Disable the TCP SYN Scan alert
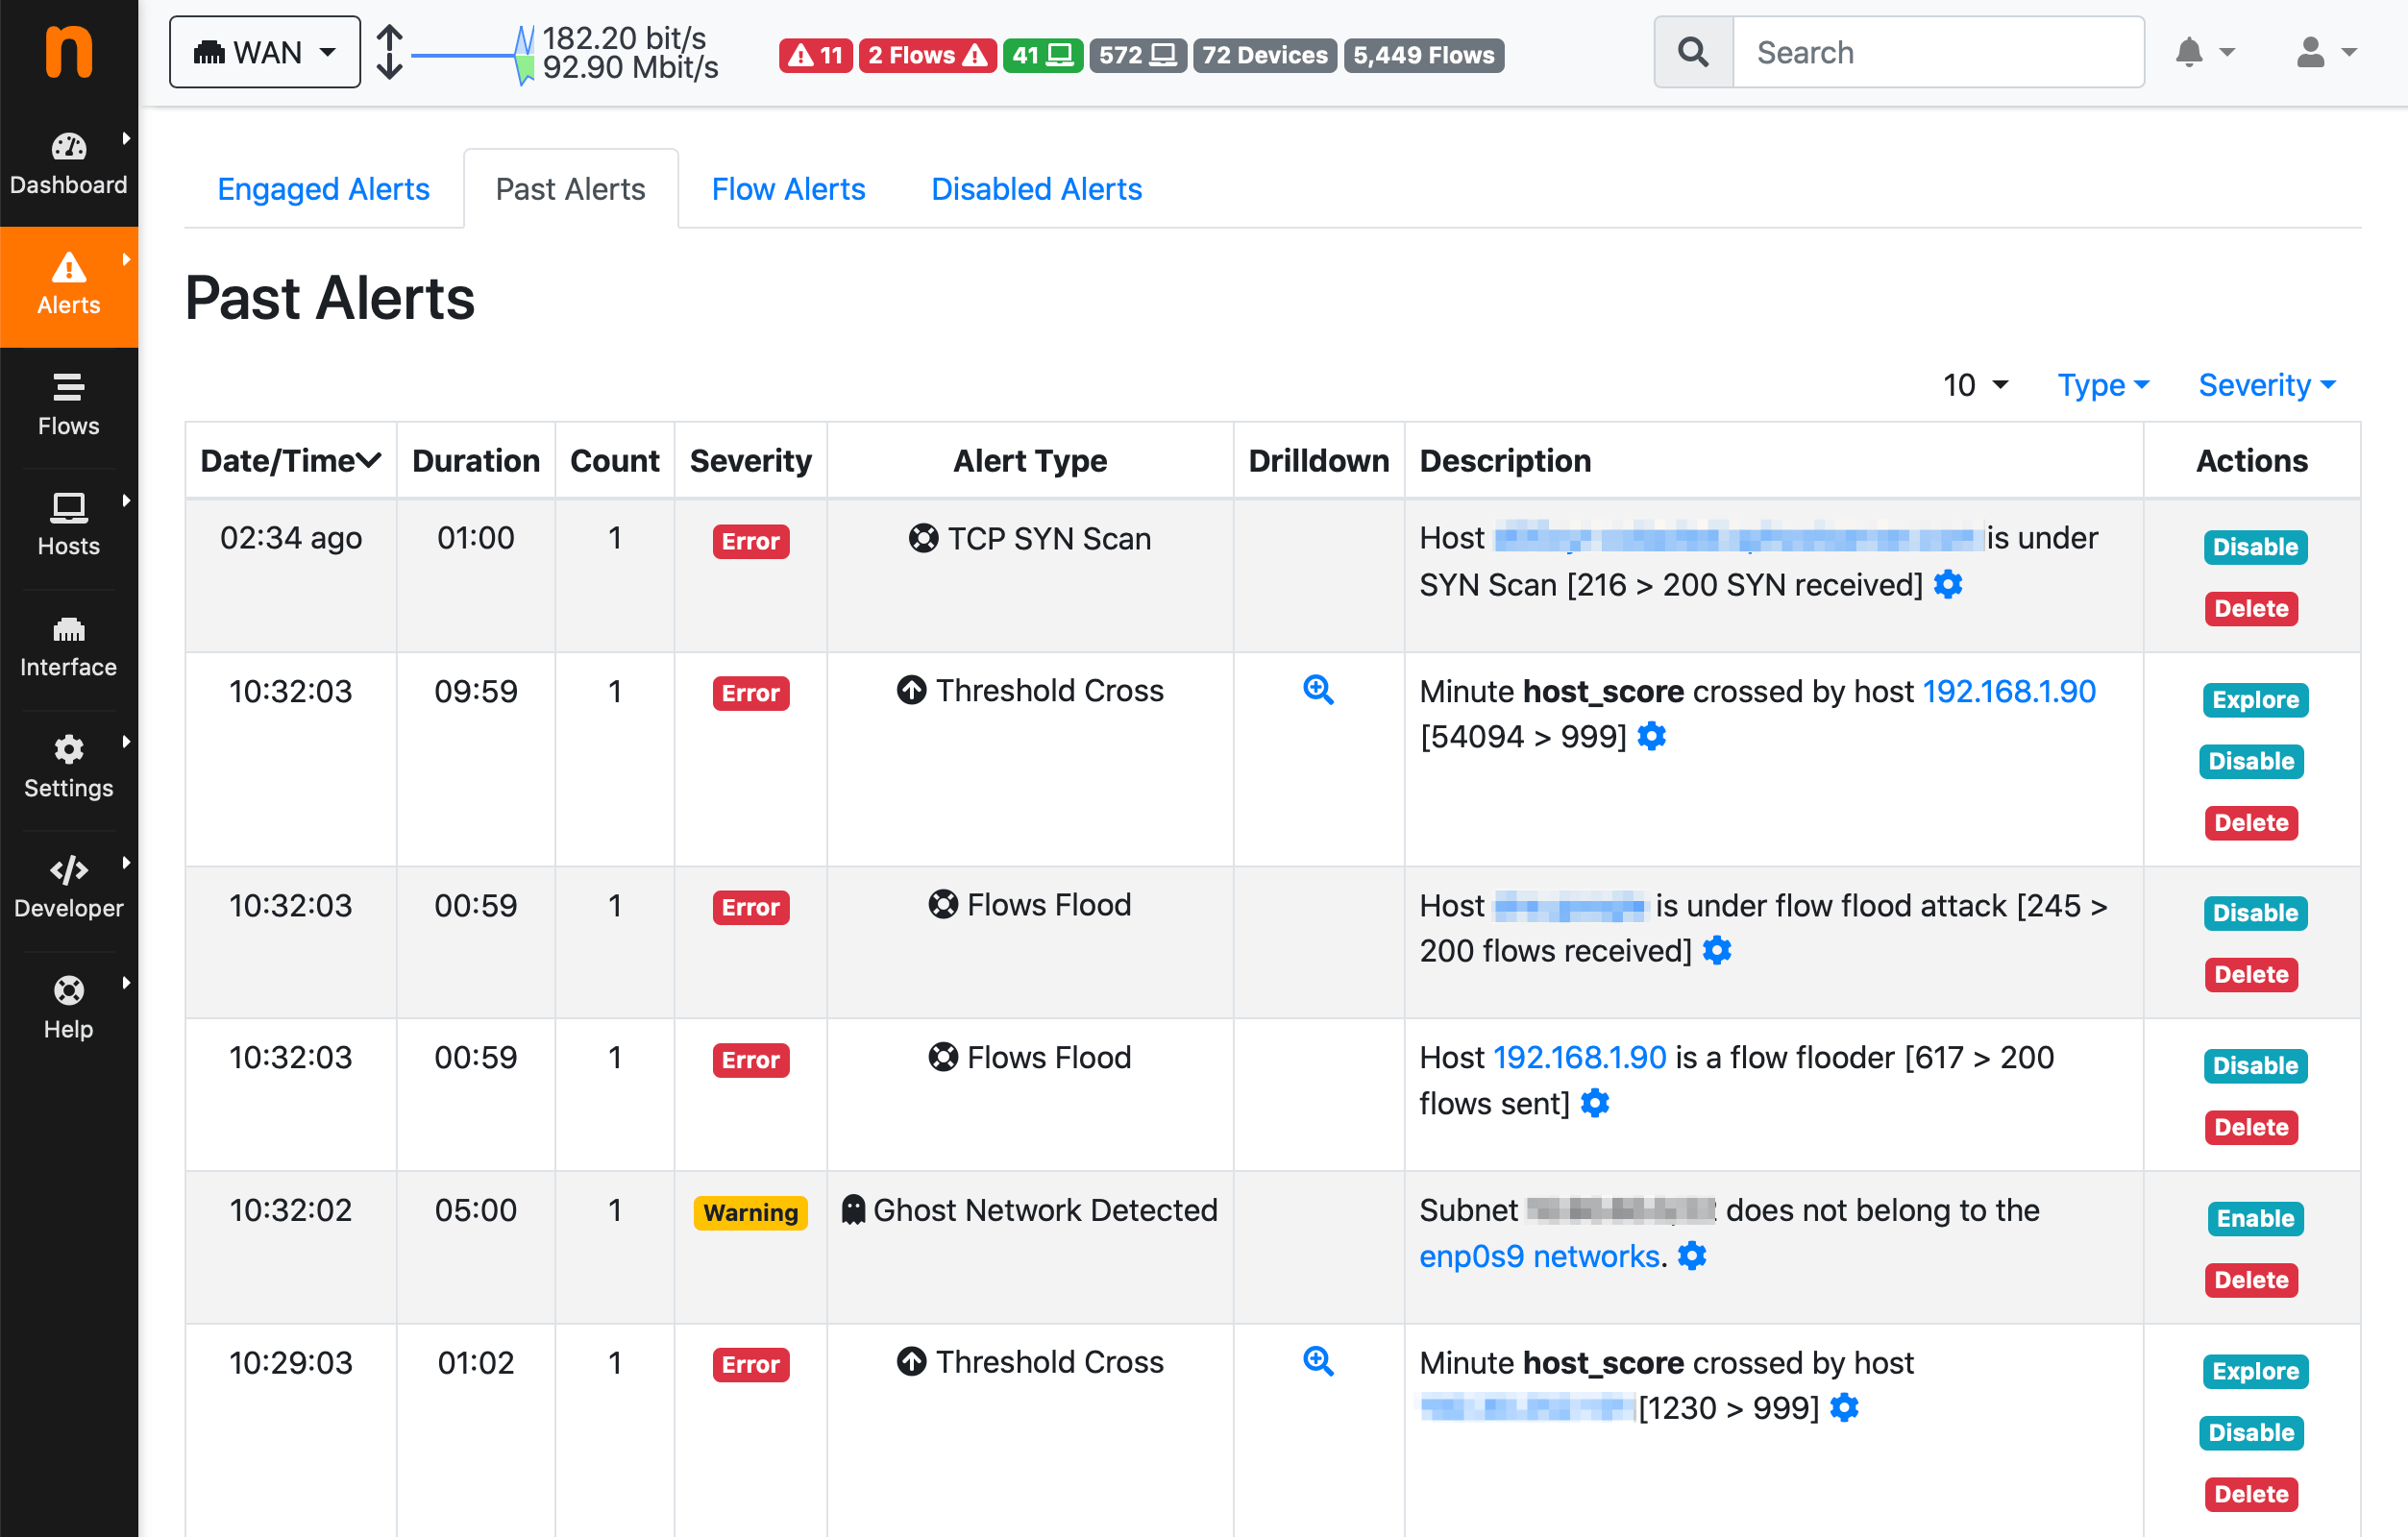The width and height of the screenshot is (2408, 1537). (x=2254, y=547)
